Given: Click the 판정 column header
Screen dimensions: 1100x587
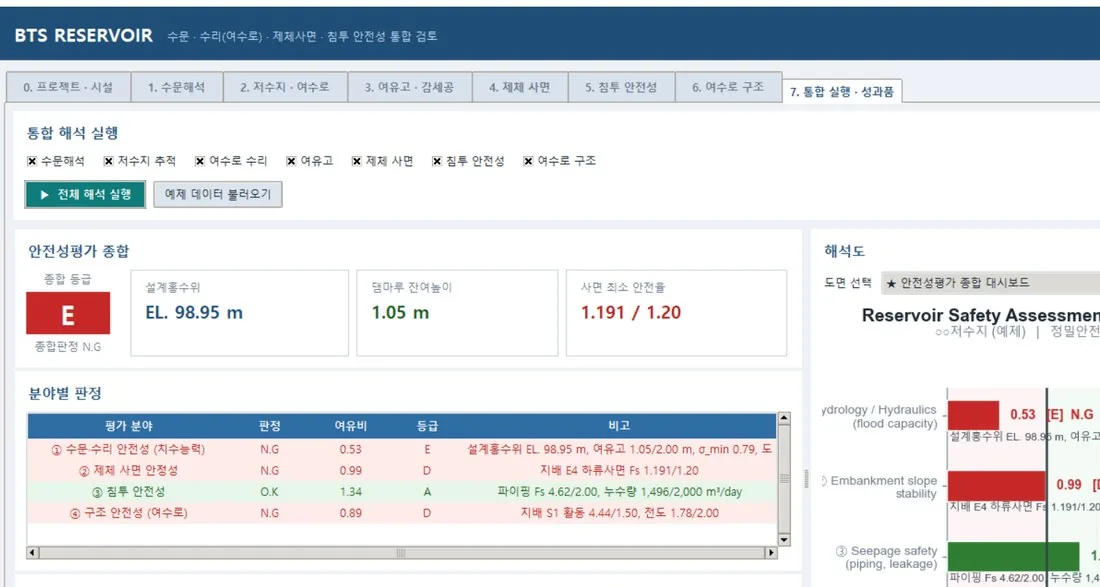Looking at the screenshot, I should click(269, 426).
